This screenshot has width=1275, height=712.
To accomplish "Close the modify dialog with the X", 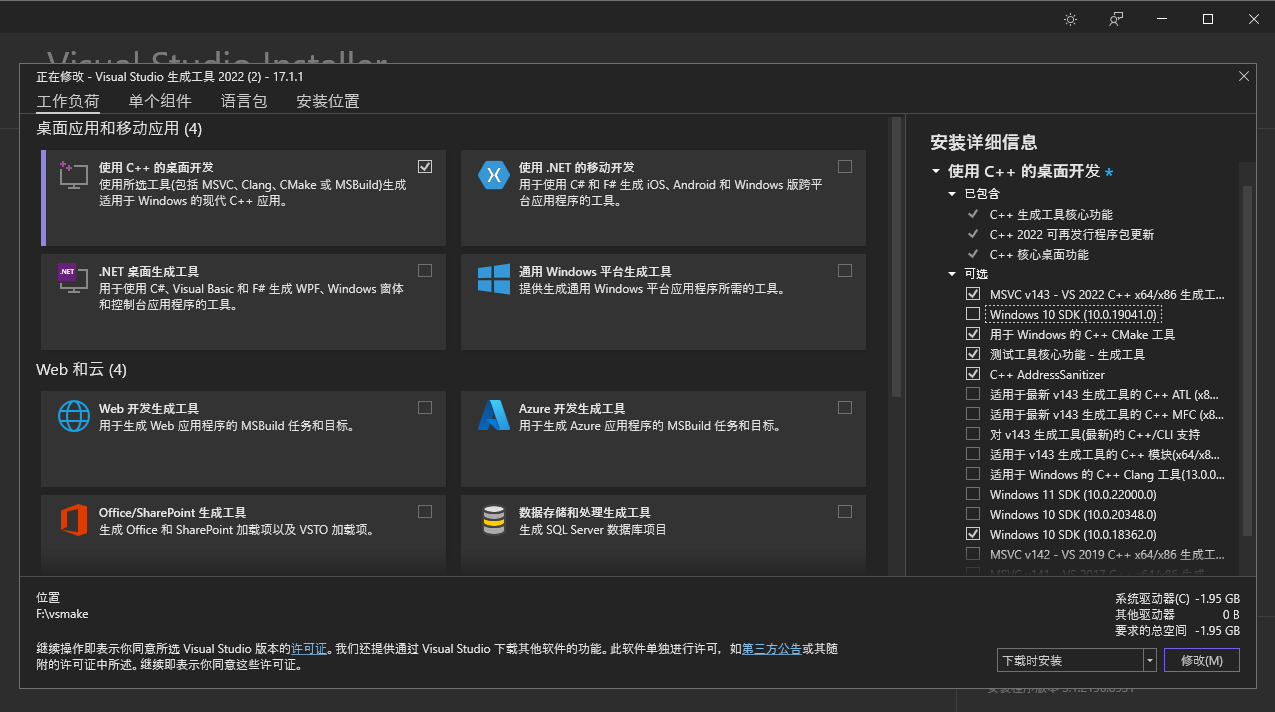I will coord(1244,76).
